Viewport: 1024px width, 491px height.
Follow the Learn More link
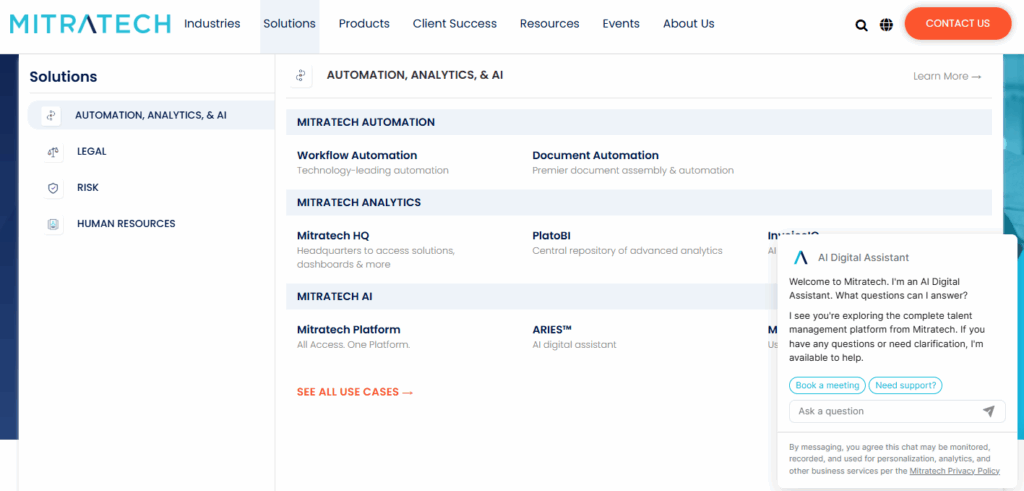[x=947, y=76]
